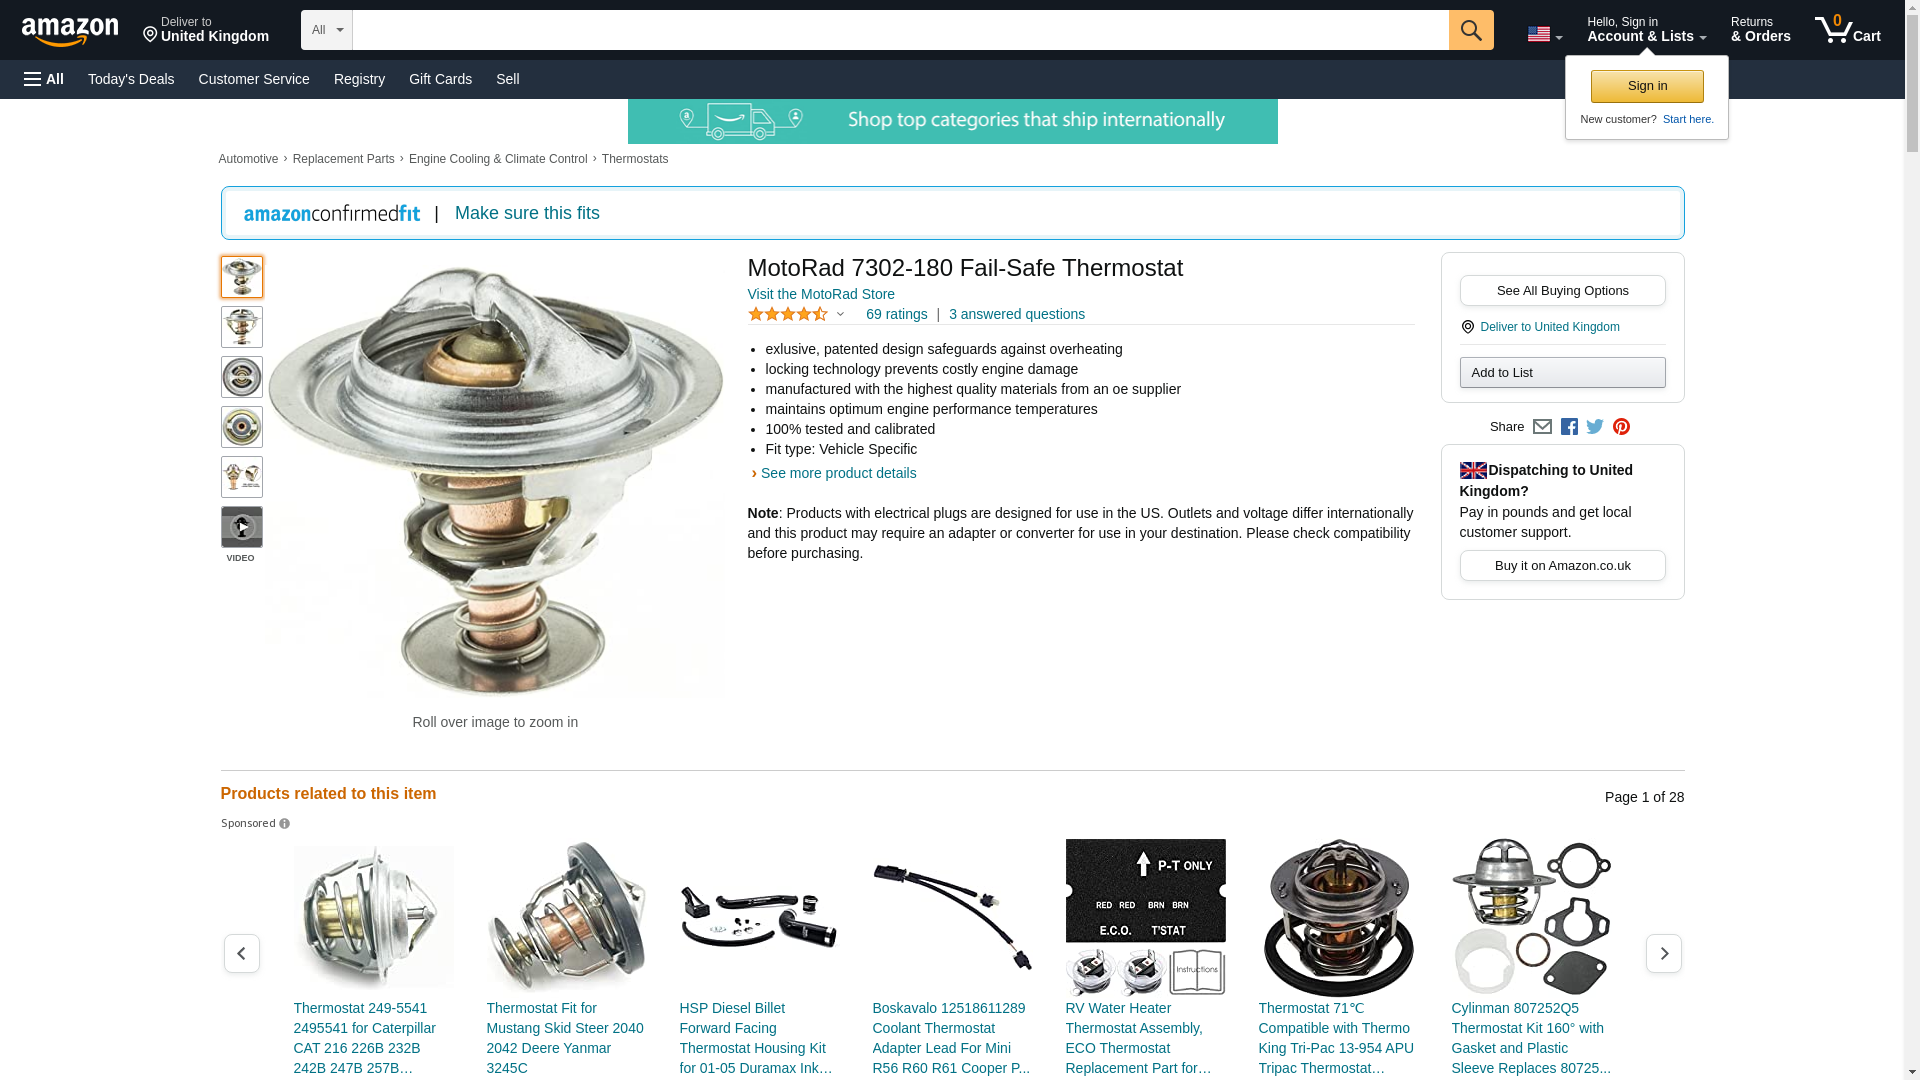Open the 3 answered questions link
This screenshot has width=1920, height=1080.
click(x=1016, y=314)
